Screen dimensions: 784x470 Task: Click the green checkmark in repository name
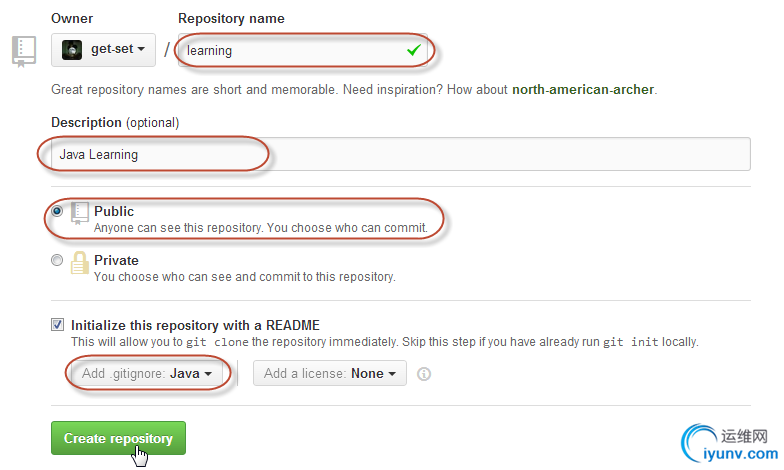(414, 49)
